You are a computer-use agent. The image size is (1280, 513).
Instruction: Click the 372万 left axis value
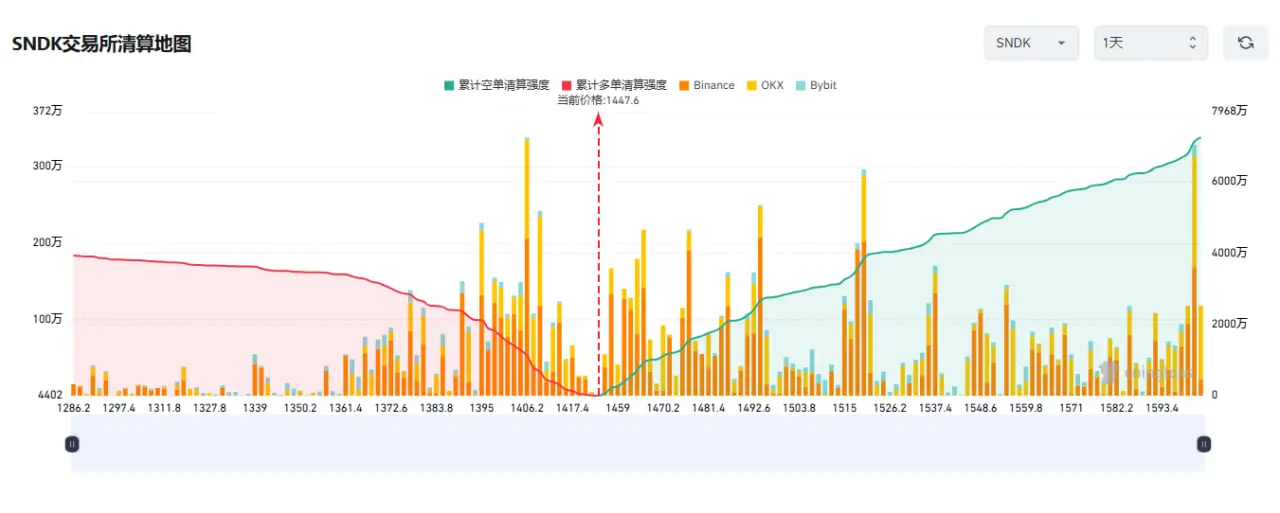click(47, 111)
